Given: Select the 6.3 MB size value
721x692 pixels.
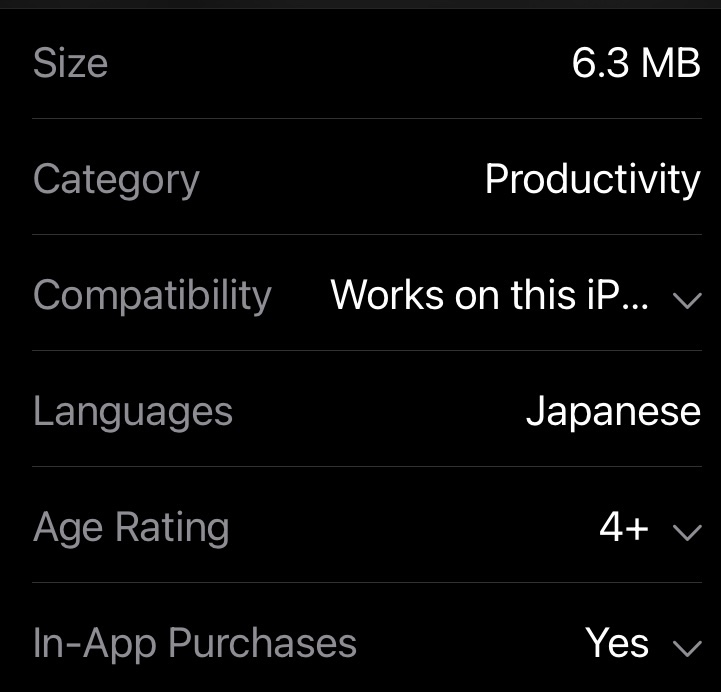Looking at the screenshot, I should coord(635,63).
